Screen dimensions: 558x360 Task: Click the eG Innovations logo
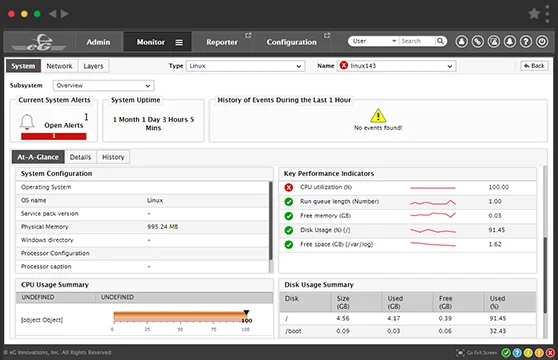38,42
